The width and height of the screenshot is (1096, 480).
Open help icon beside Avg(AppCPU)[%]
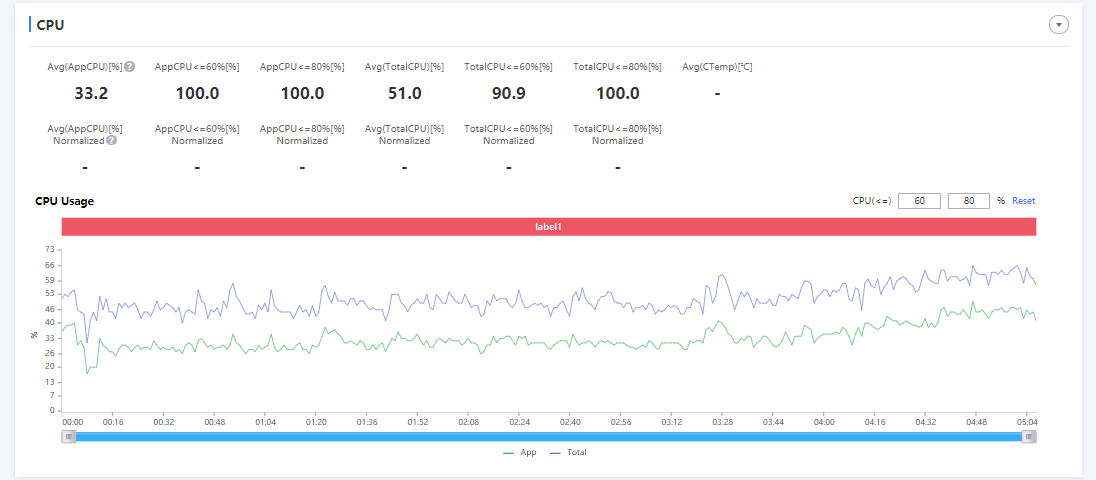(x=129, y=67)
